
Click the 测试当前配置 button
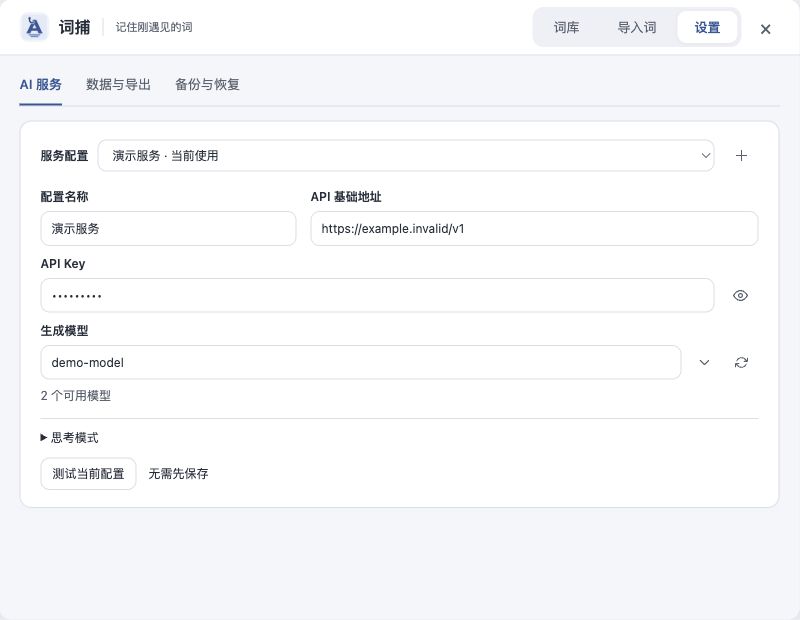click(88, 474)
